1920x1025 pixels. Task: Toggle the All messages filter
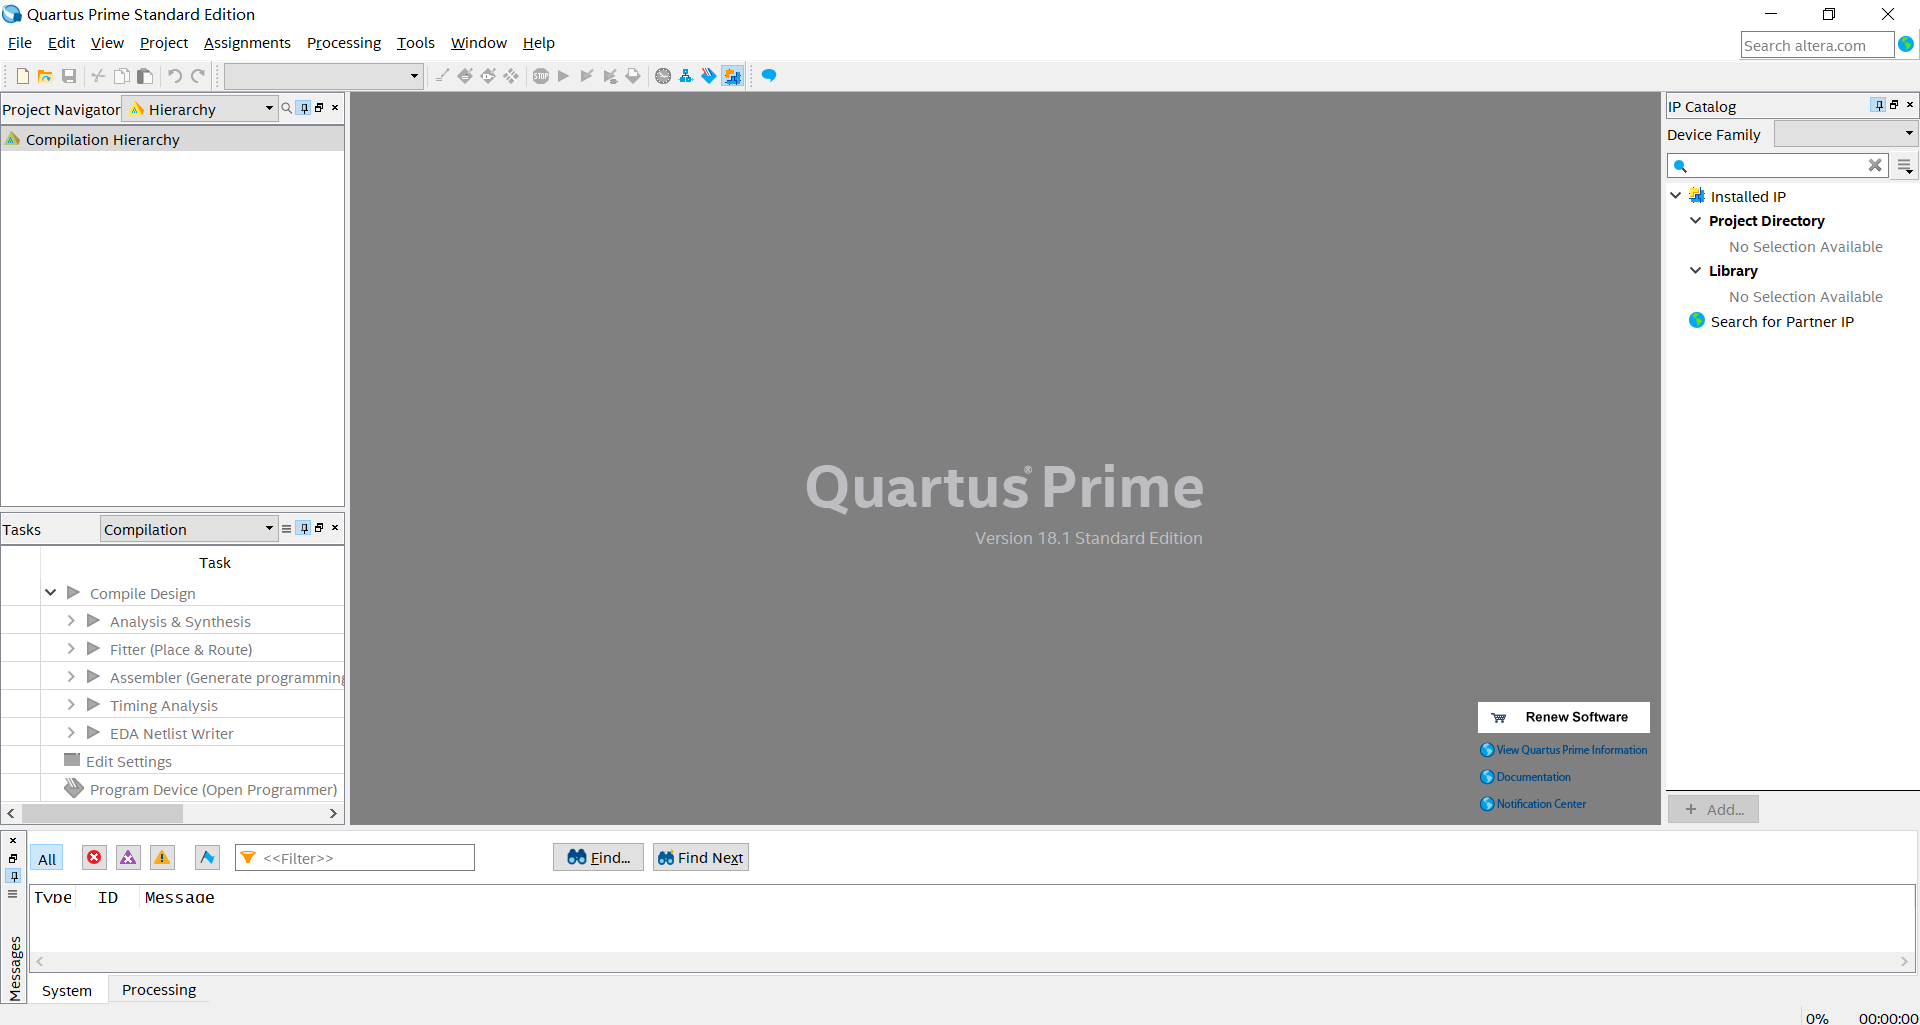(x=47, y=858)
